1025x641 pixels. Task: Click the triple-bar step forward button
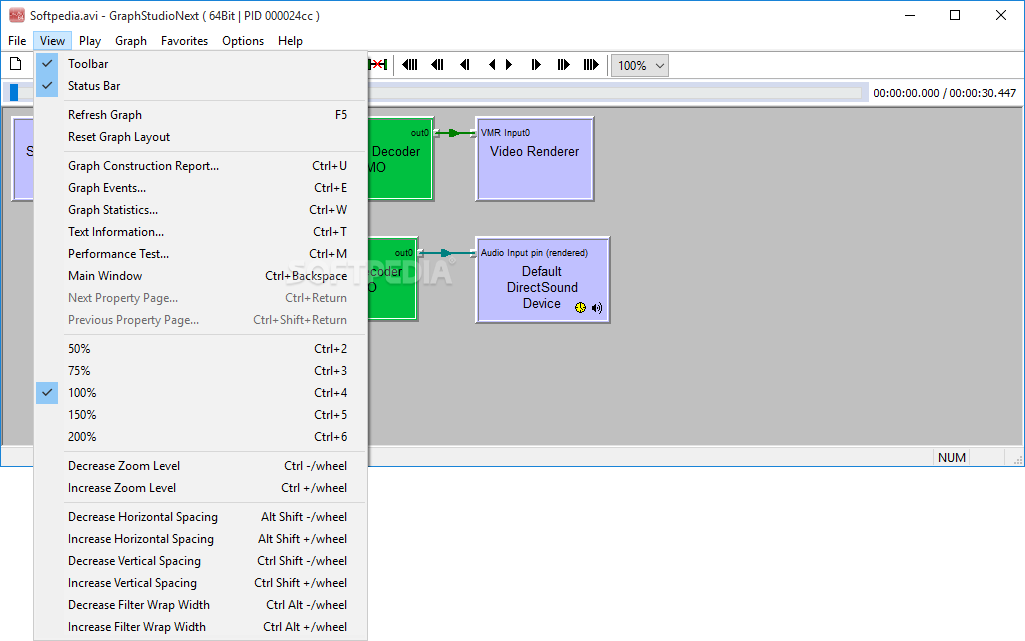(591, 65)
